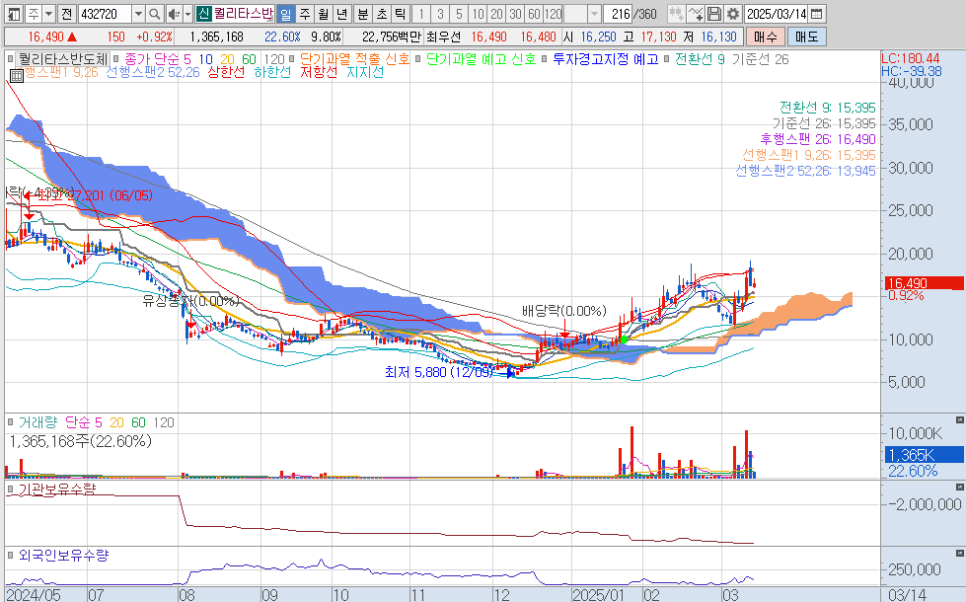This screenshot has width=966, height=602.
Task: Open the custom interval dropdown
Action: click(594, 14)
